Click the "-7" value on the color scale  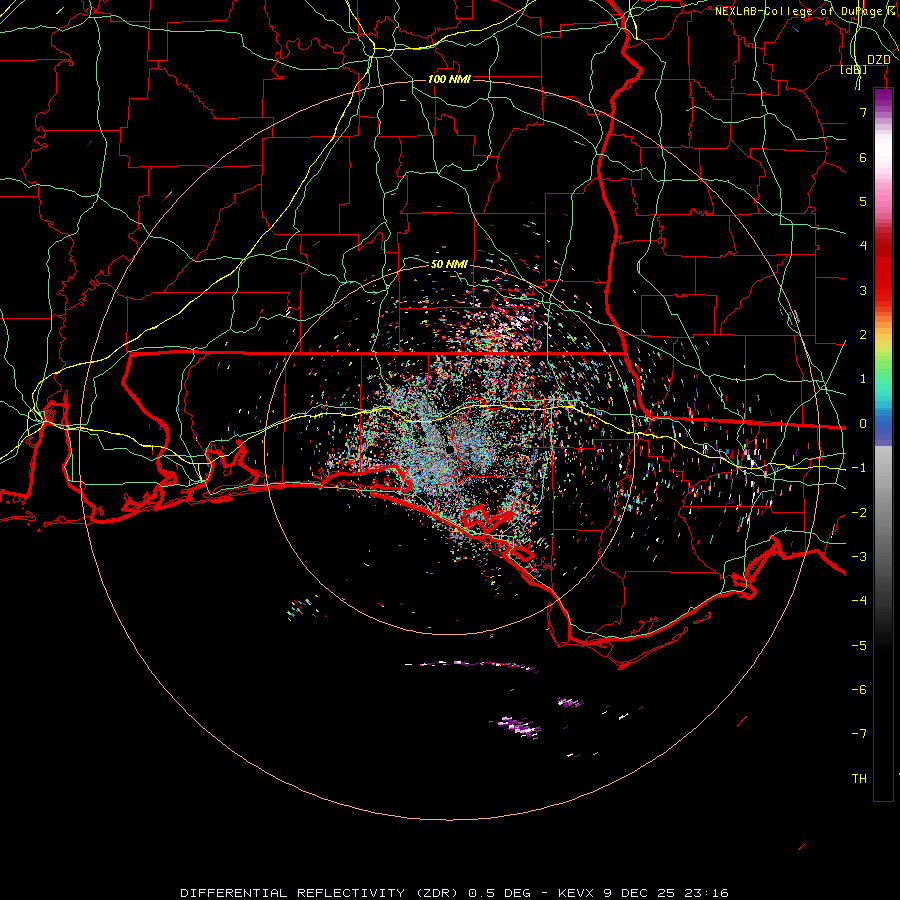859,734
